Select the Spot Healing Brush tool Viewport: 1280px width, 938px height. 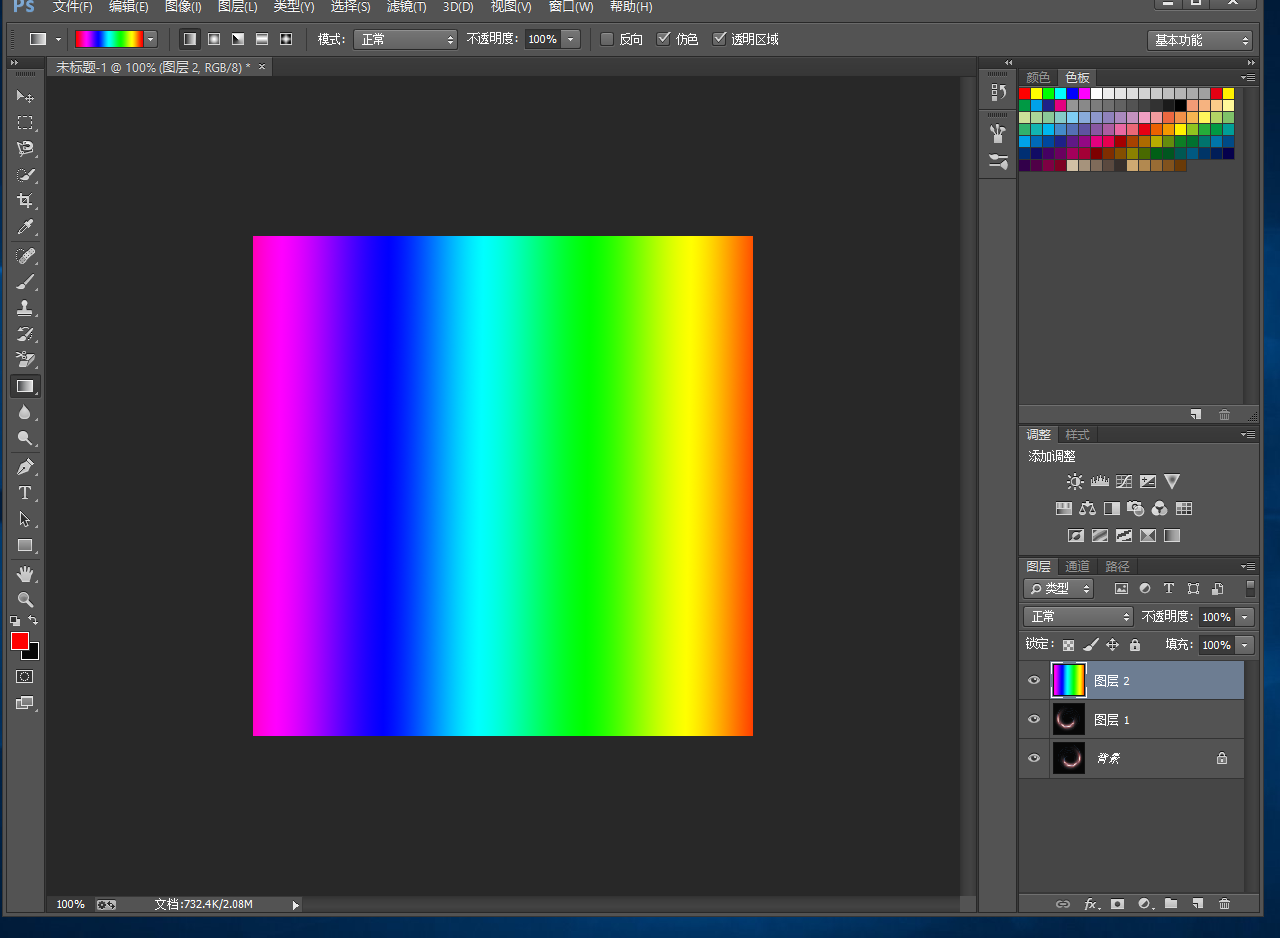[x=25, y=256]
